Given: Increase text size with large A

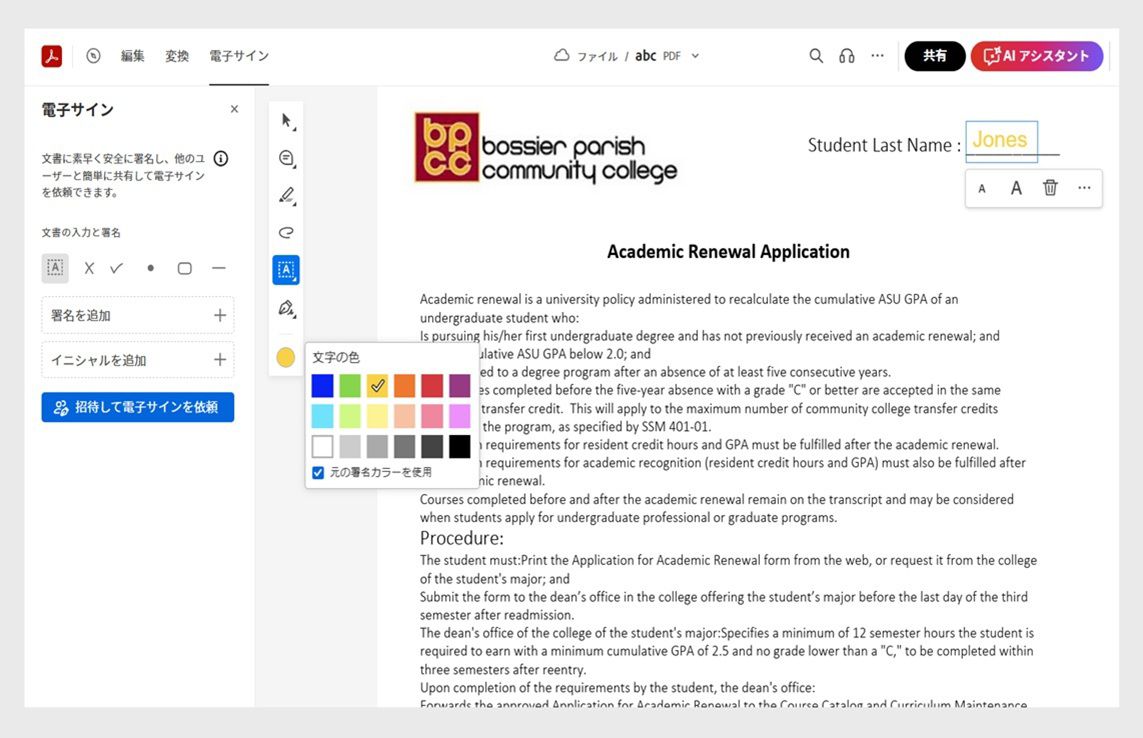Looking at the screenshot, I should click(1016, 188).
